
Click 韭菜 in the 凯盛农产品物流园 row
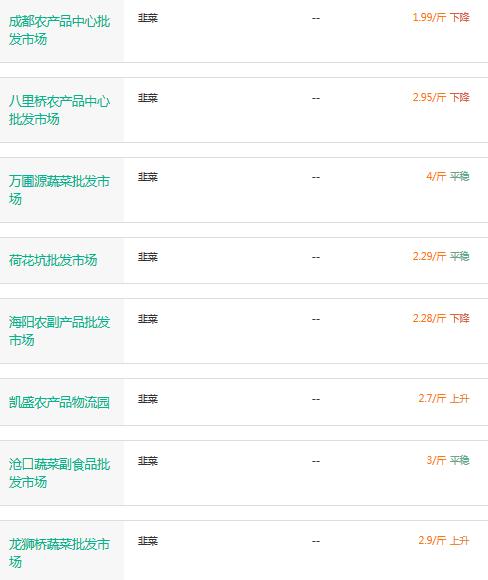[x=148, y=399]
